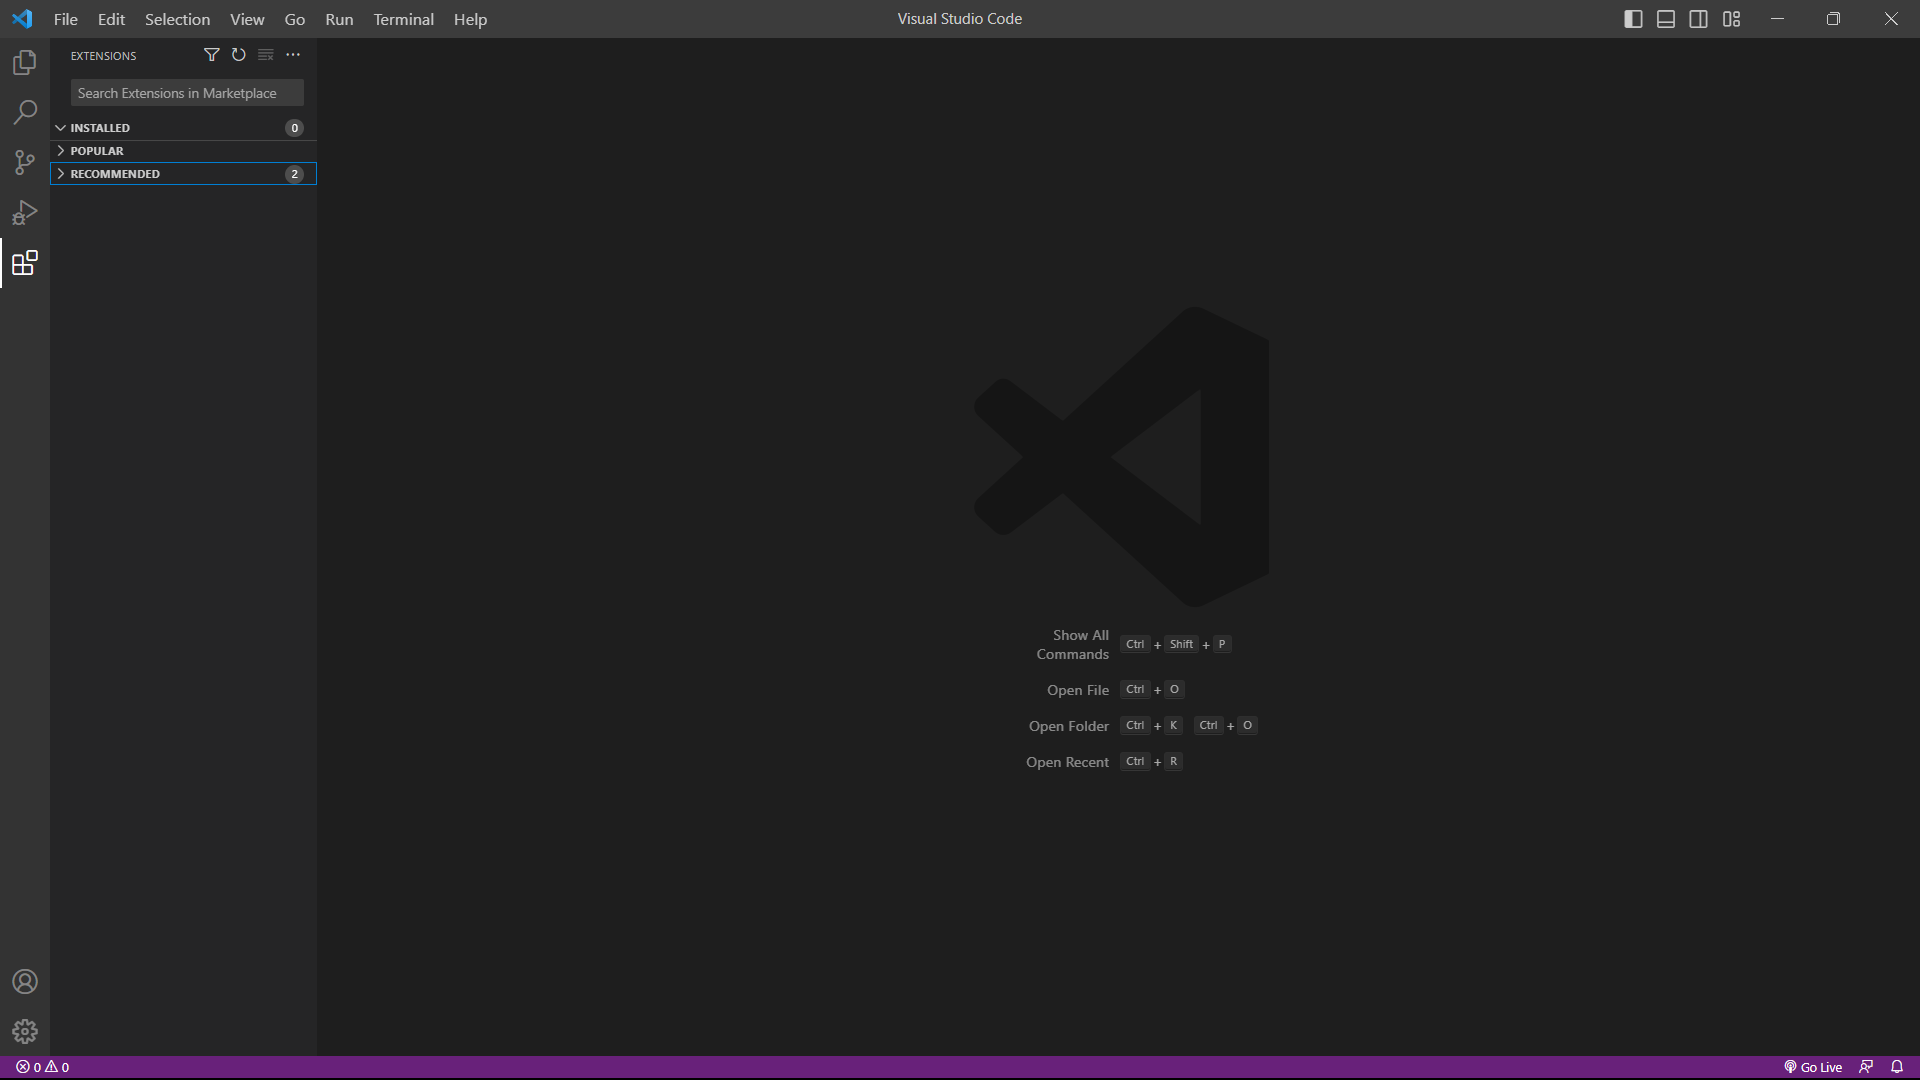Image resolution: width=1920 pixels, height=1080 pixels.
Task: Open notifications bell in status bar
Action: pyautogui.click(x=1897, y=1067)
